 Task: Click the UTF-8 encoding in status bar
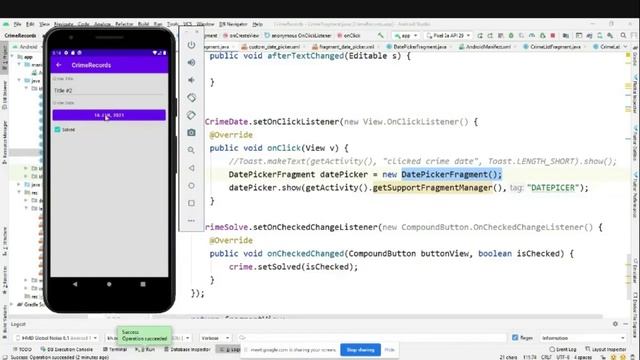(x=562, y=357)
